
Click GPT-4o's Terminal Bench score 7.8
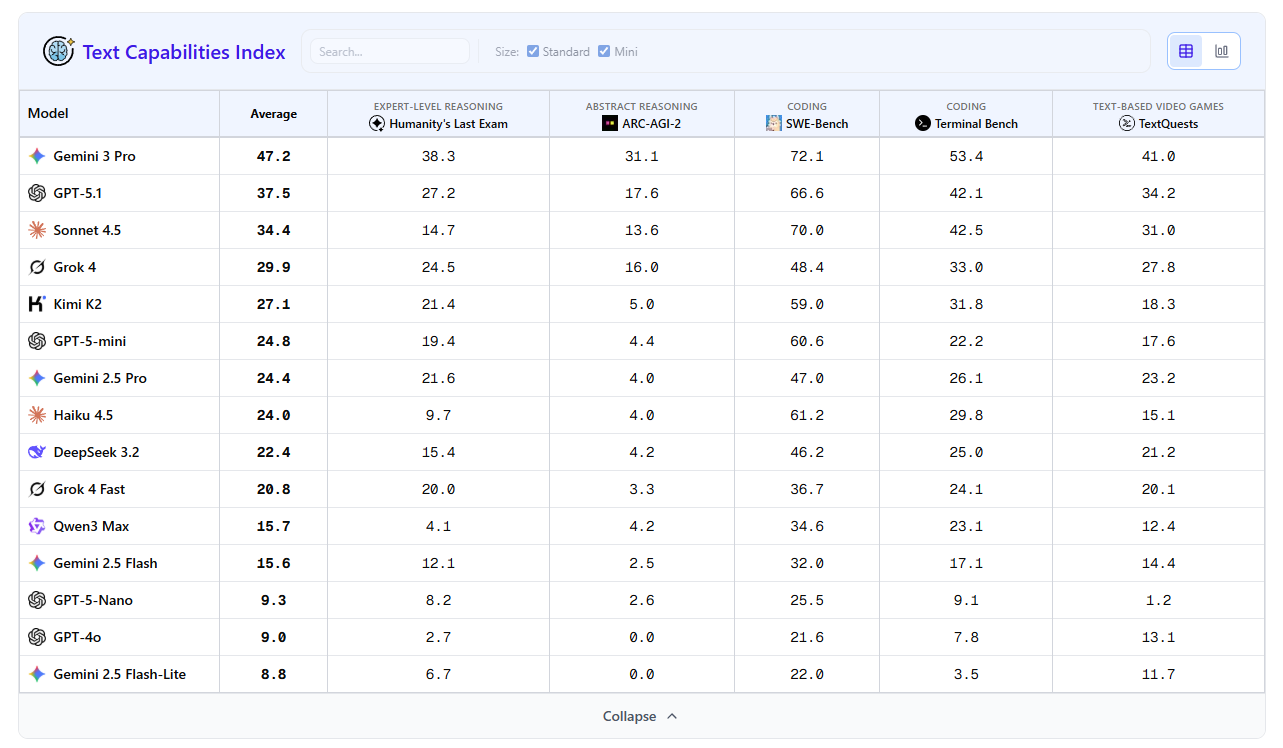point(966,637)
